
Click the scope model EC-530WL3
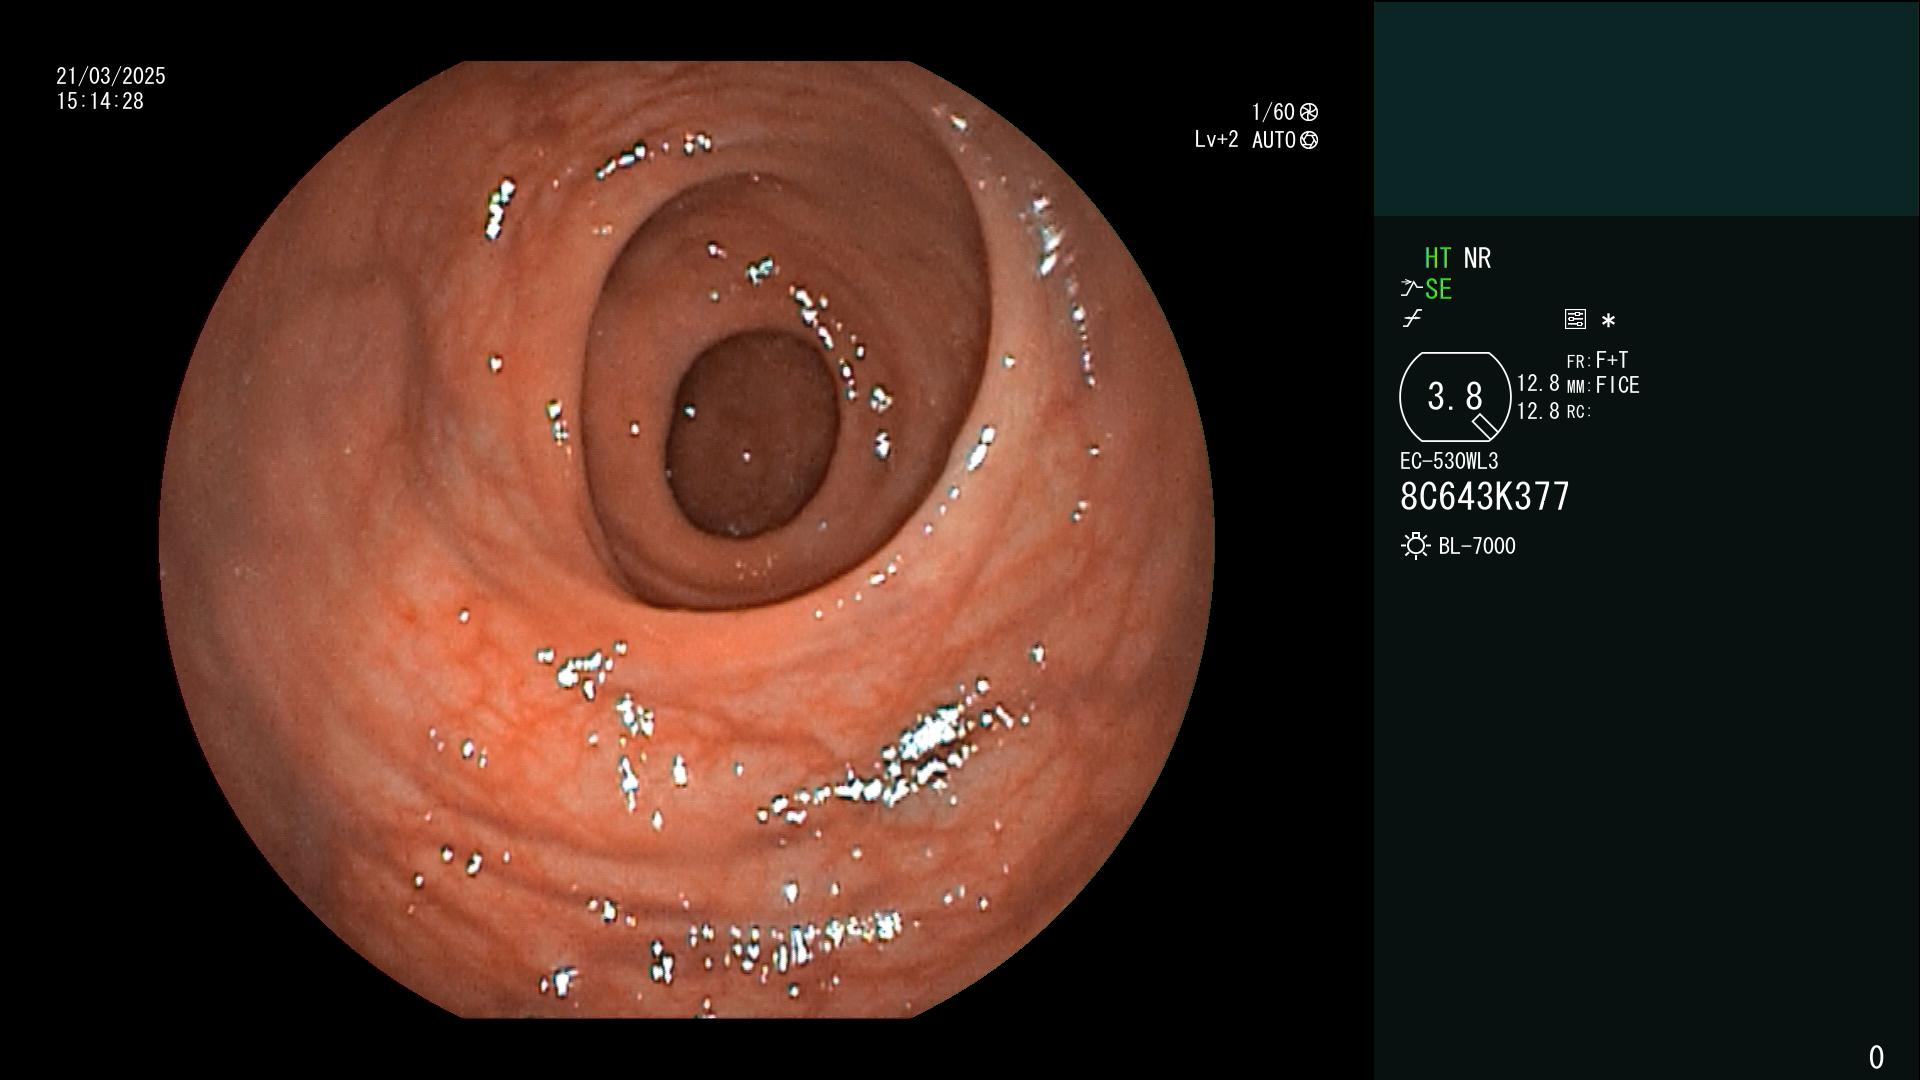point(1449,461)
